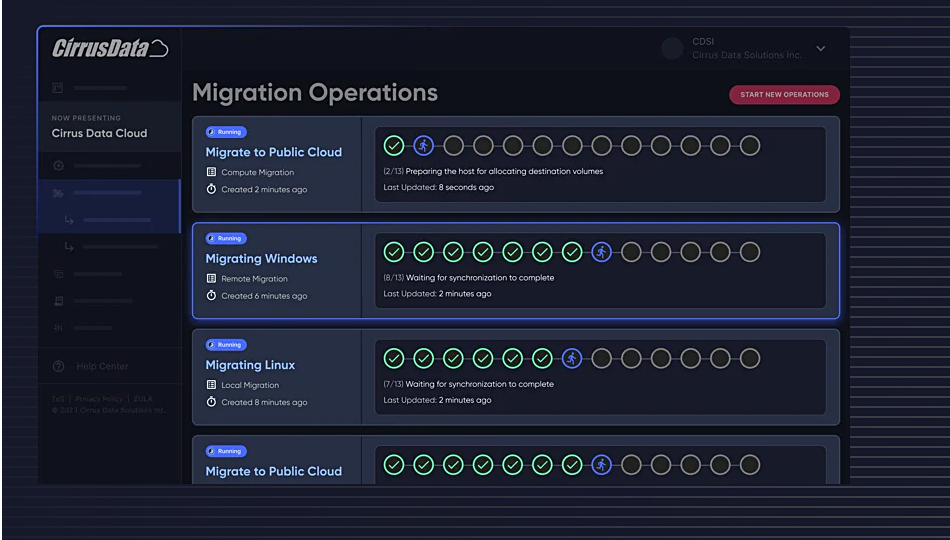Select last pending step in Migrating Linux
The height and width of the screenshot is (540, 950).
click(x=750, y=359)
